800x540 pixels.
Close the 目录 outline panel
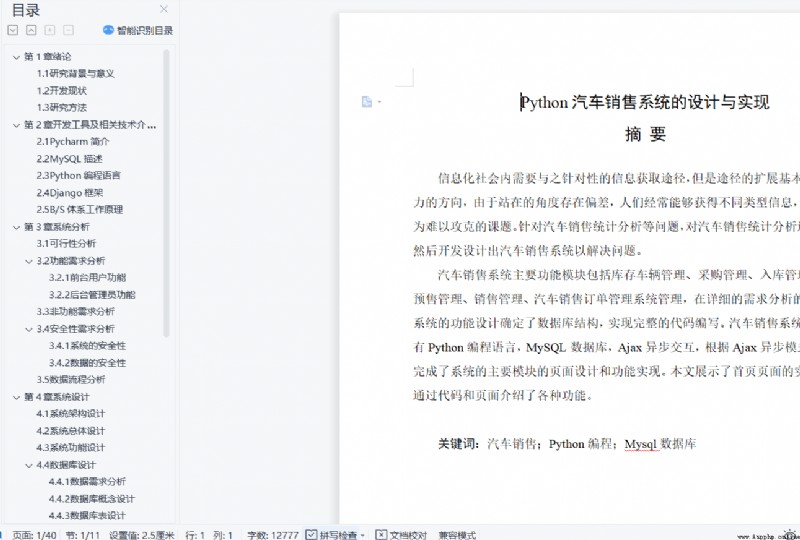tap(164, 9)
